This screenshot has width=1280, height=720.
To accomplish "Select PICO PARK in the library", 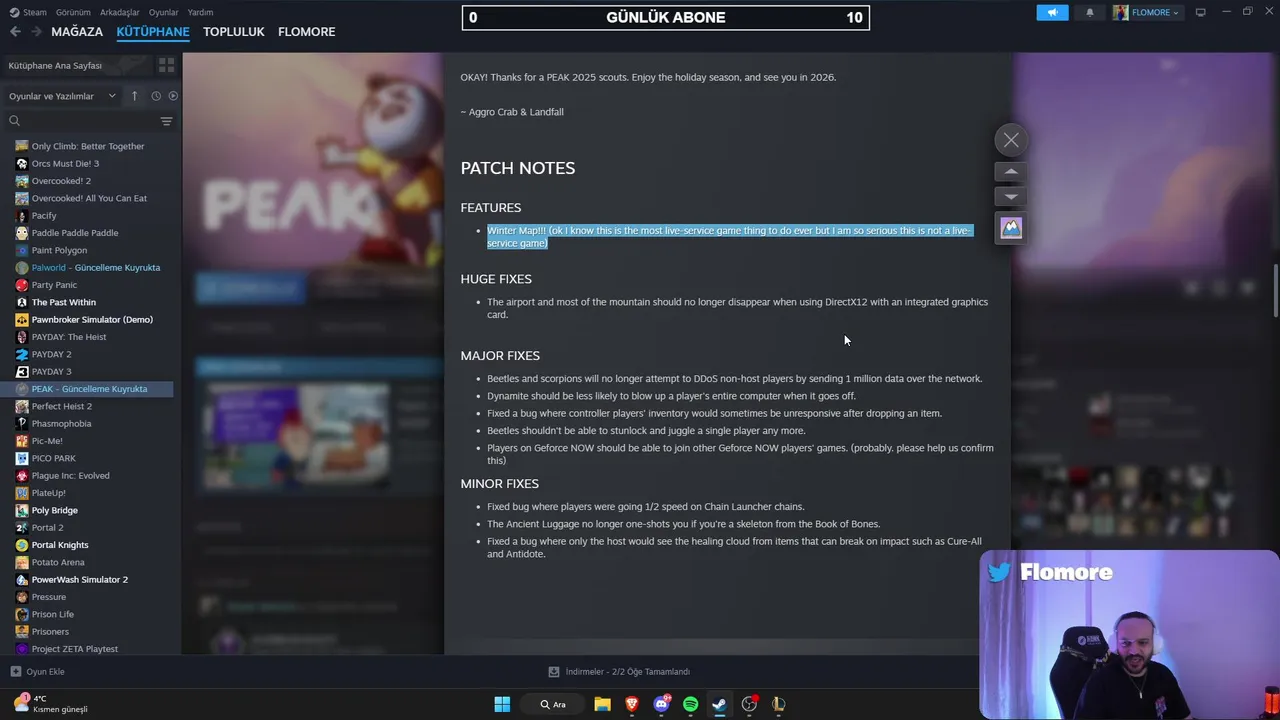I will (53, 458).
